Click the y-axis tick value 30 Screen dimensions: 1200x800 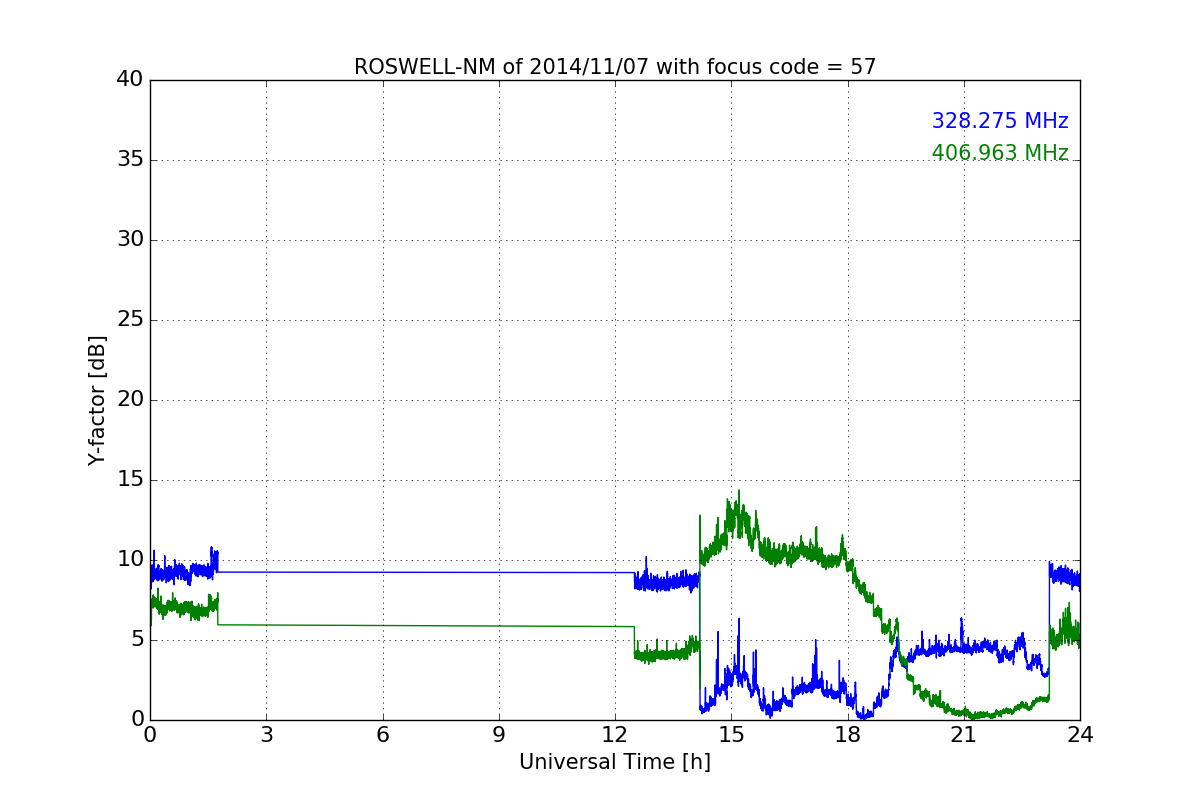(130, 240)
